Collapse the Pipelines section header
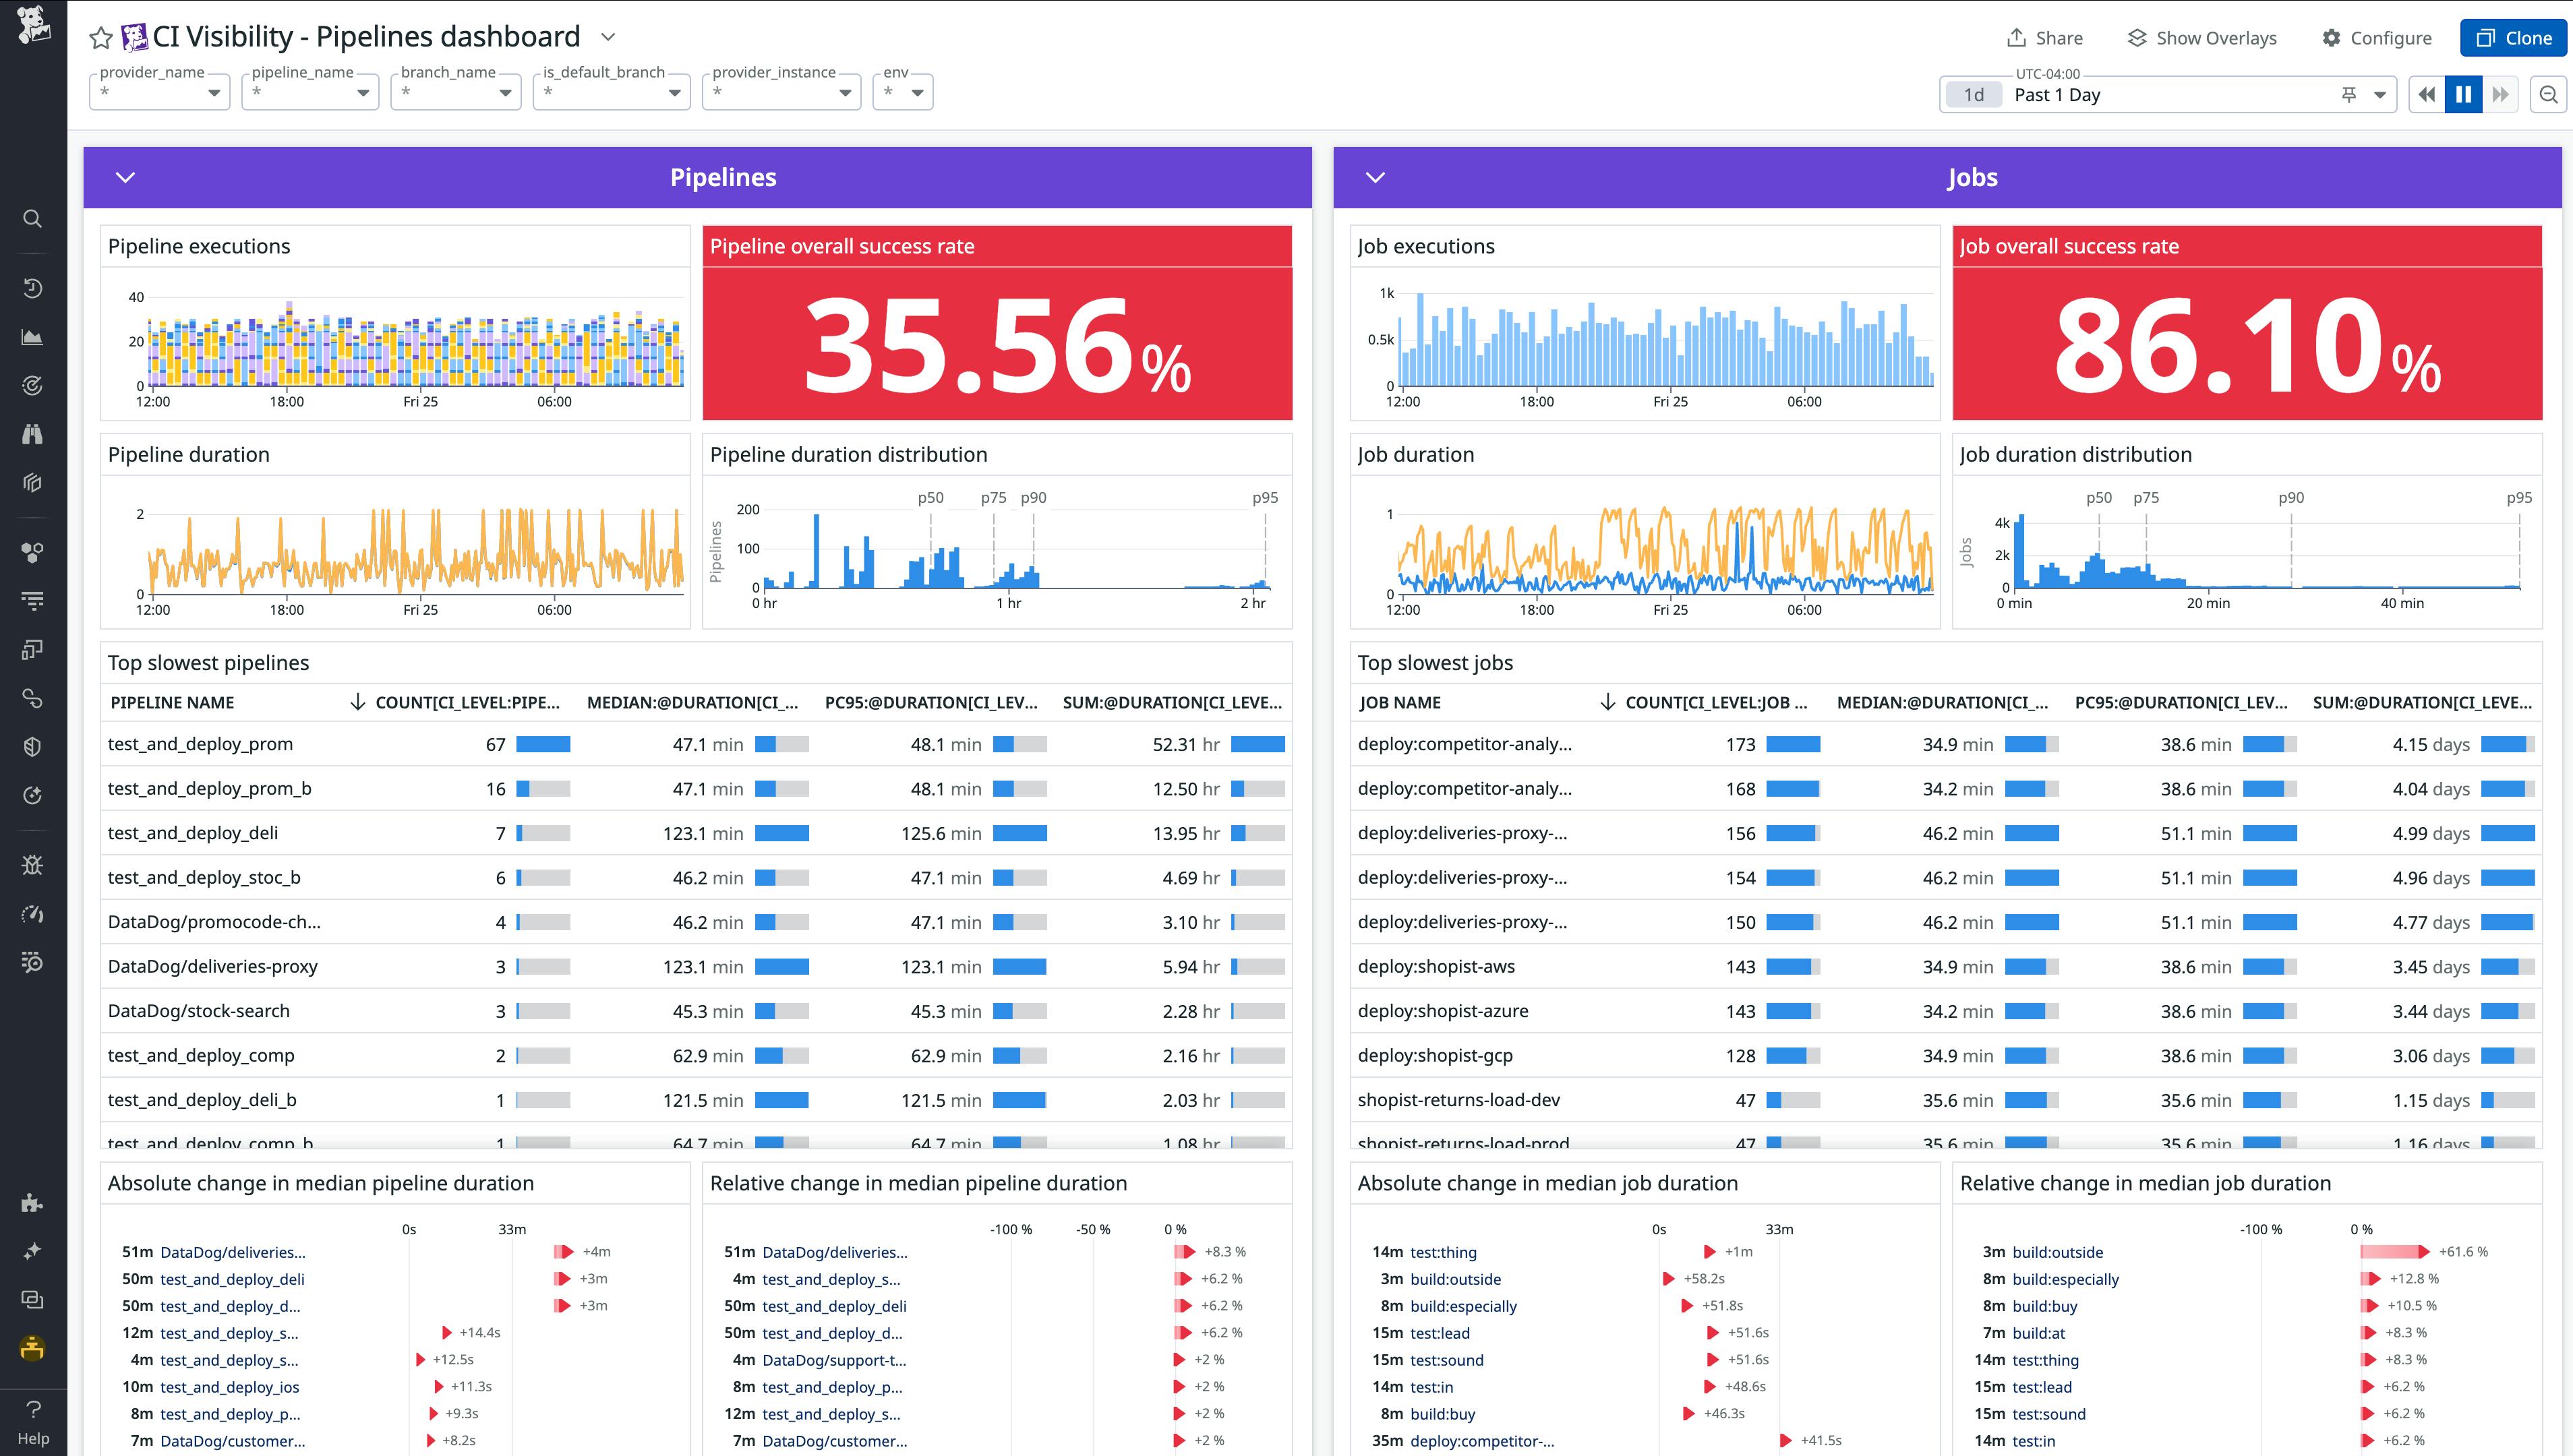Image resolution: width=2573 pixels, height=1456 pixels. (x=125, y=177)
